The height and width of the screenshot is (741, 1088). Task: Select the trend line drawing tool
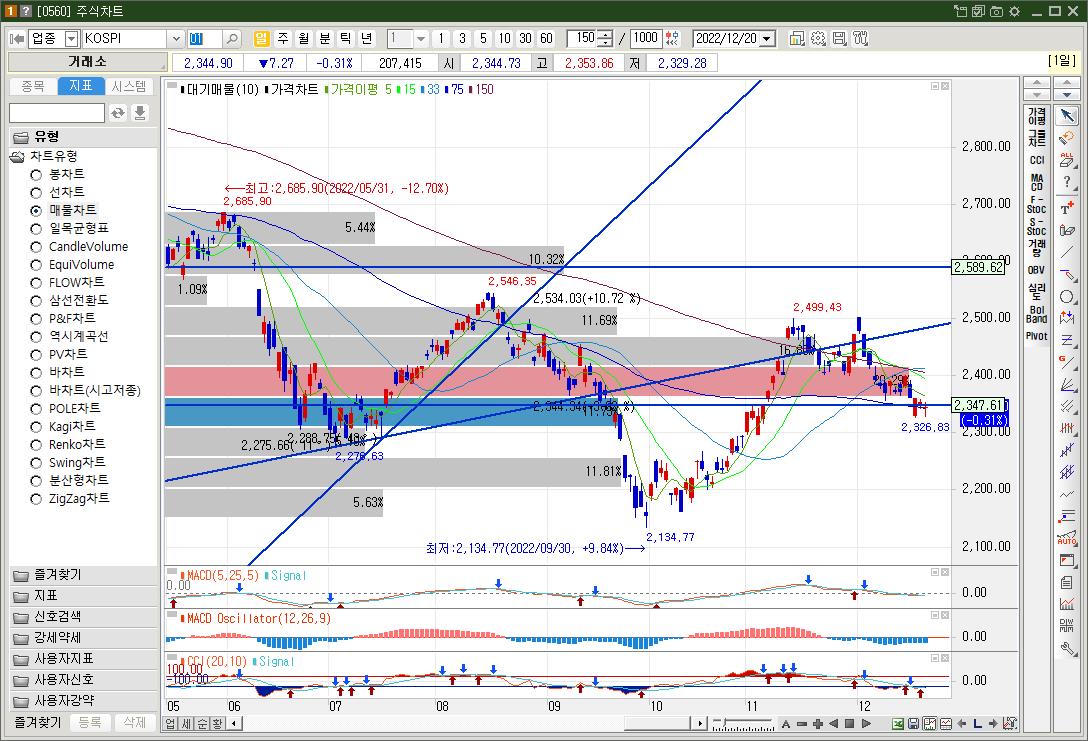[x=1067, y=252]
